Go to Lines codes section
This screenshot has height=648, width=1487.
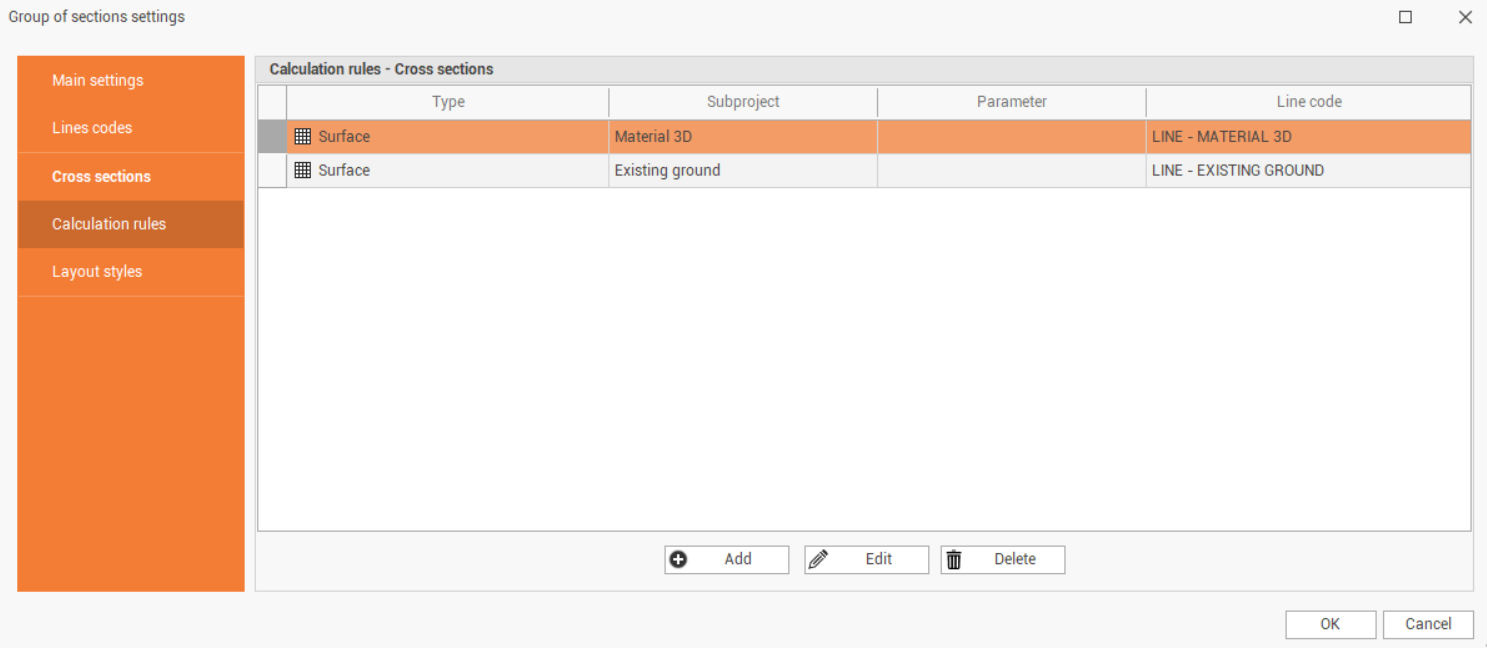92,128
